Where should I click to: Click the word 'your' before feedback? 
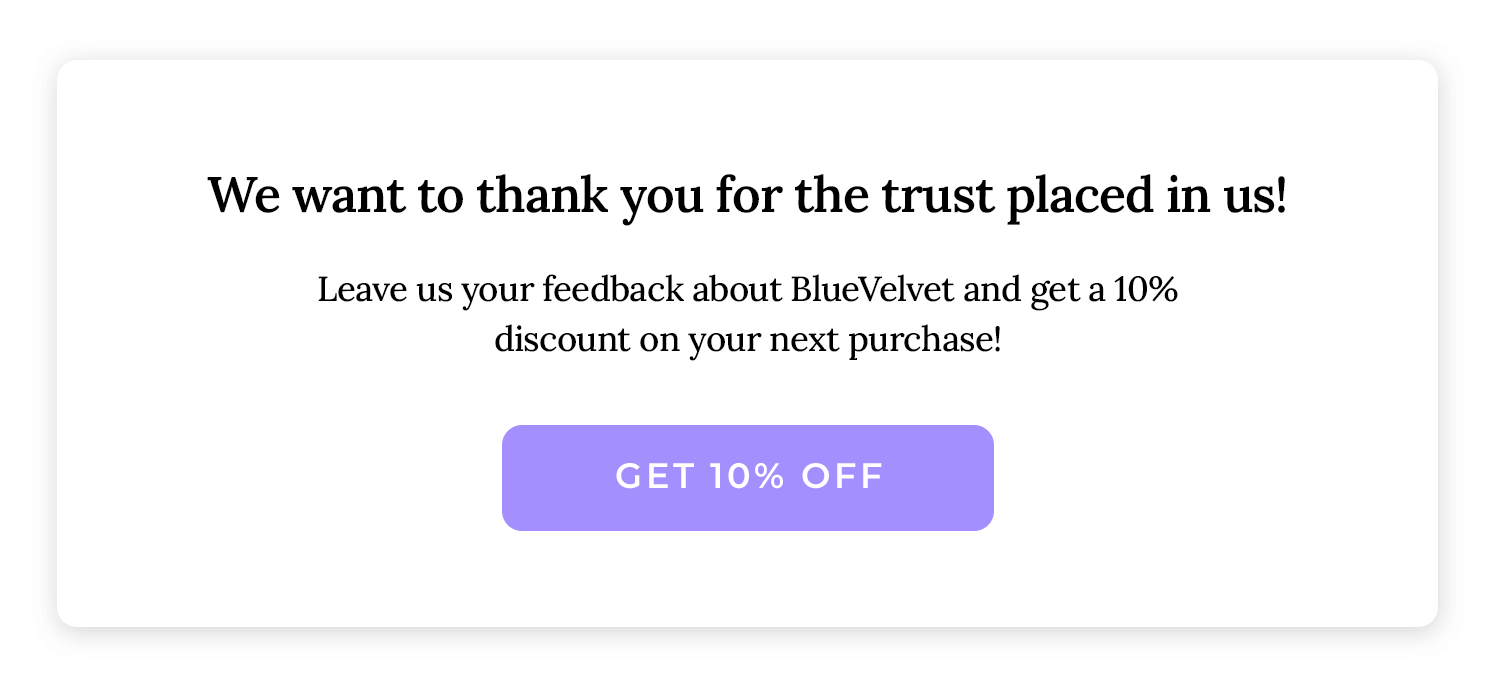click(x=499, y=292)
